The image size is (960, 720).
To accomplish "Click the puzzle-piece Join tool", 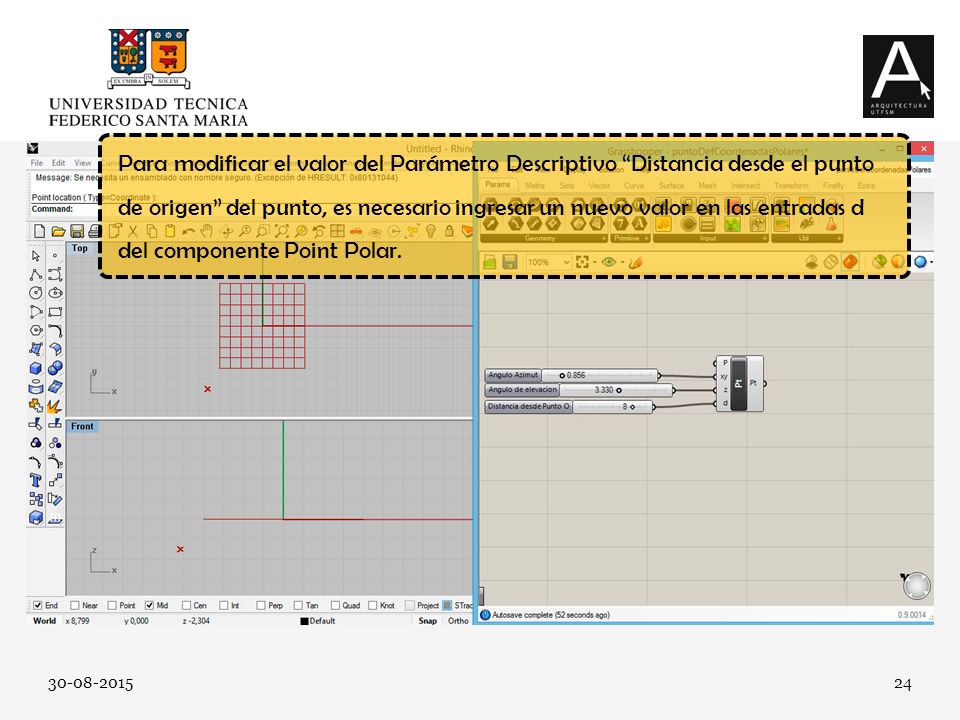I will [x=36, y=405].
